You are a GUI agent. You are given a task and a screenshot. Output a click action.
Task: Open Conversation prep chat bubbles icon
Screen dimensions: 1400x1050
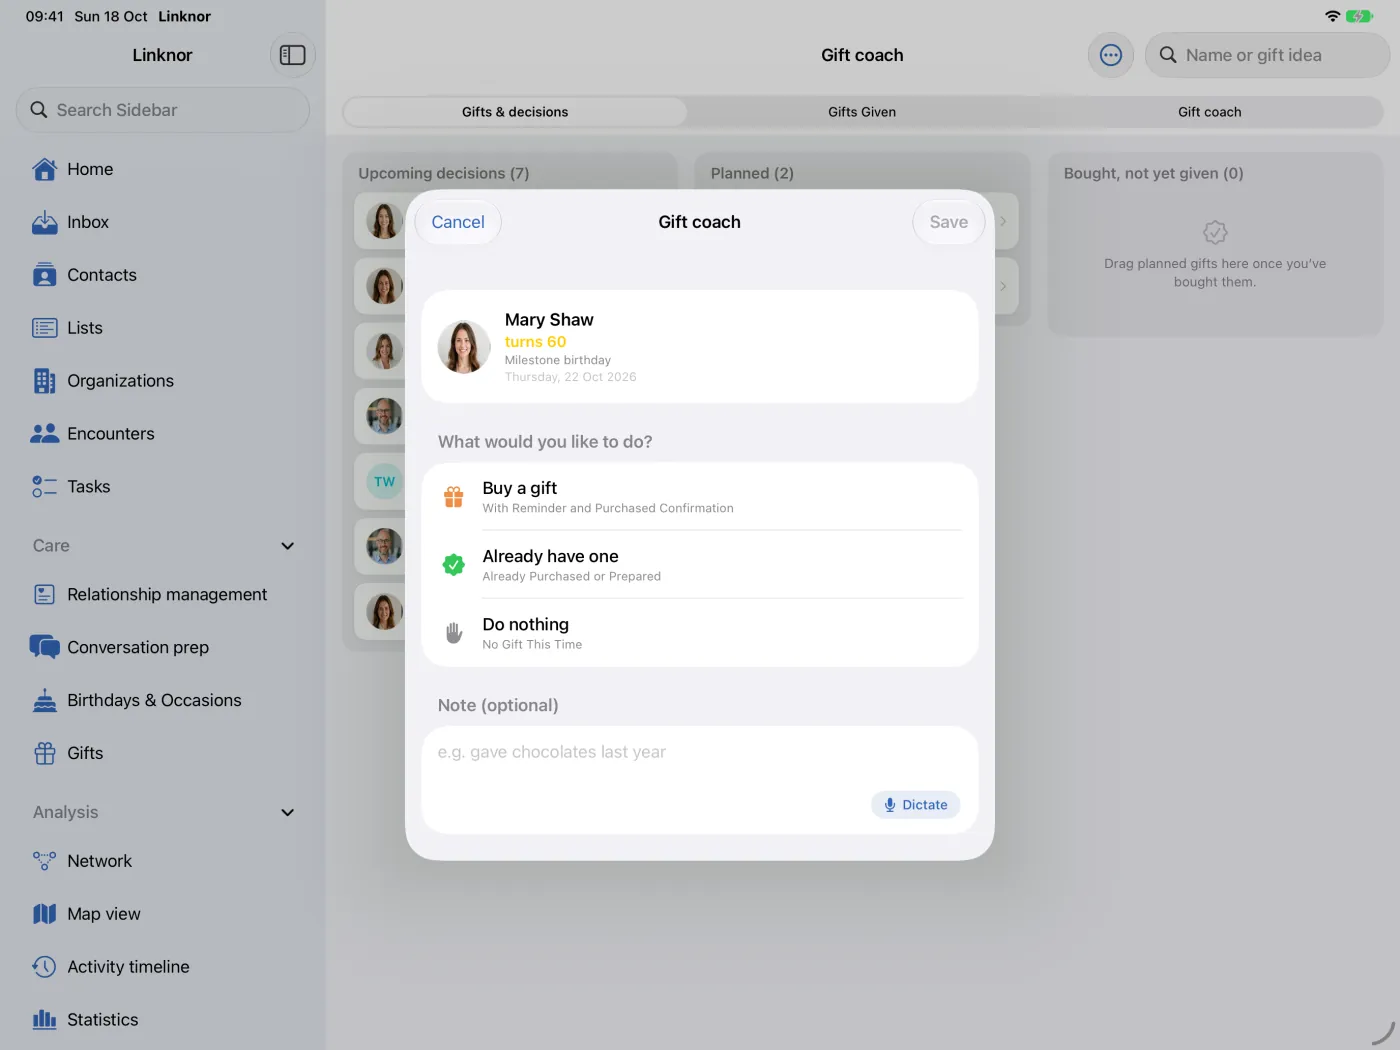[x=45, y=647]
